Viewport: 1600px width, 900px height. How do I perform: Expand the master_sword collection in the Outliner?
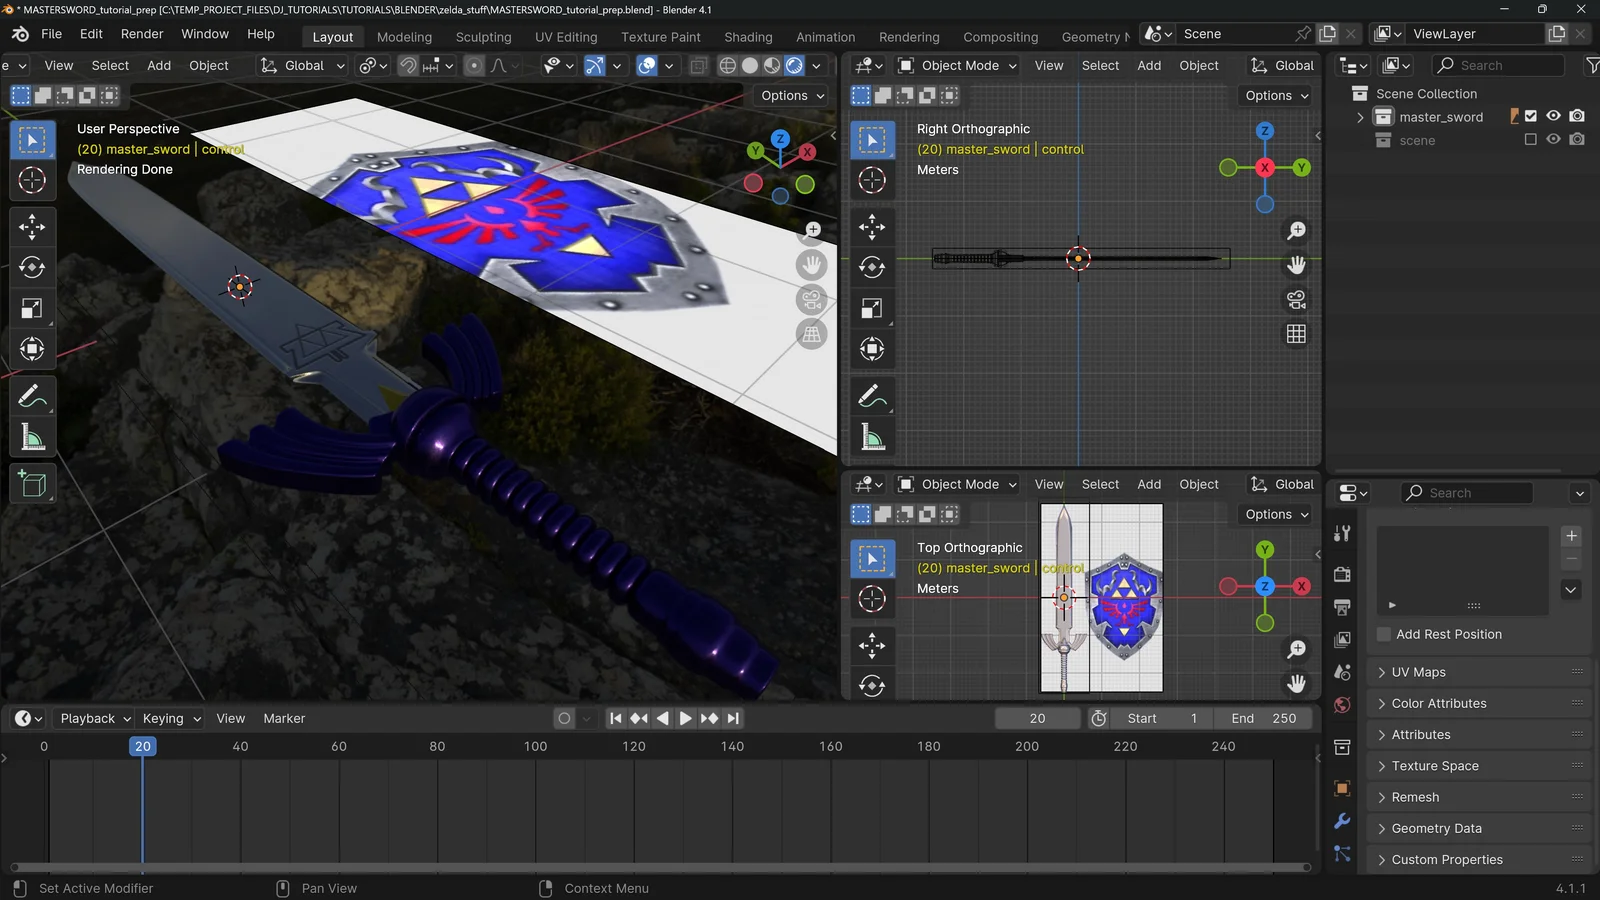click(x=1360, y=116)
